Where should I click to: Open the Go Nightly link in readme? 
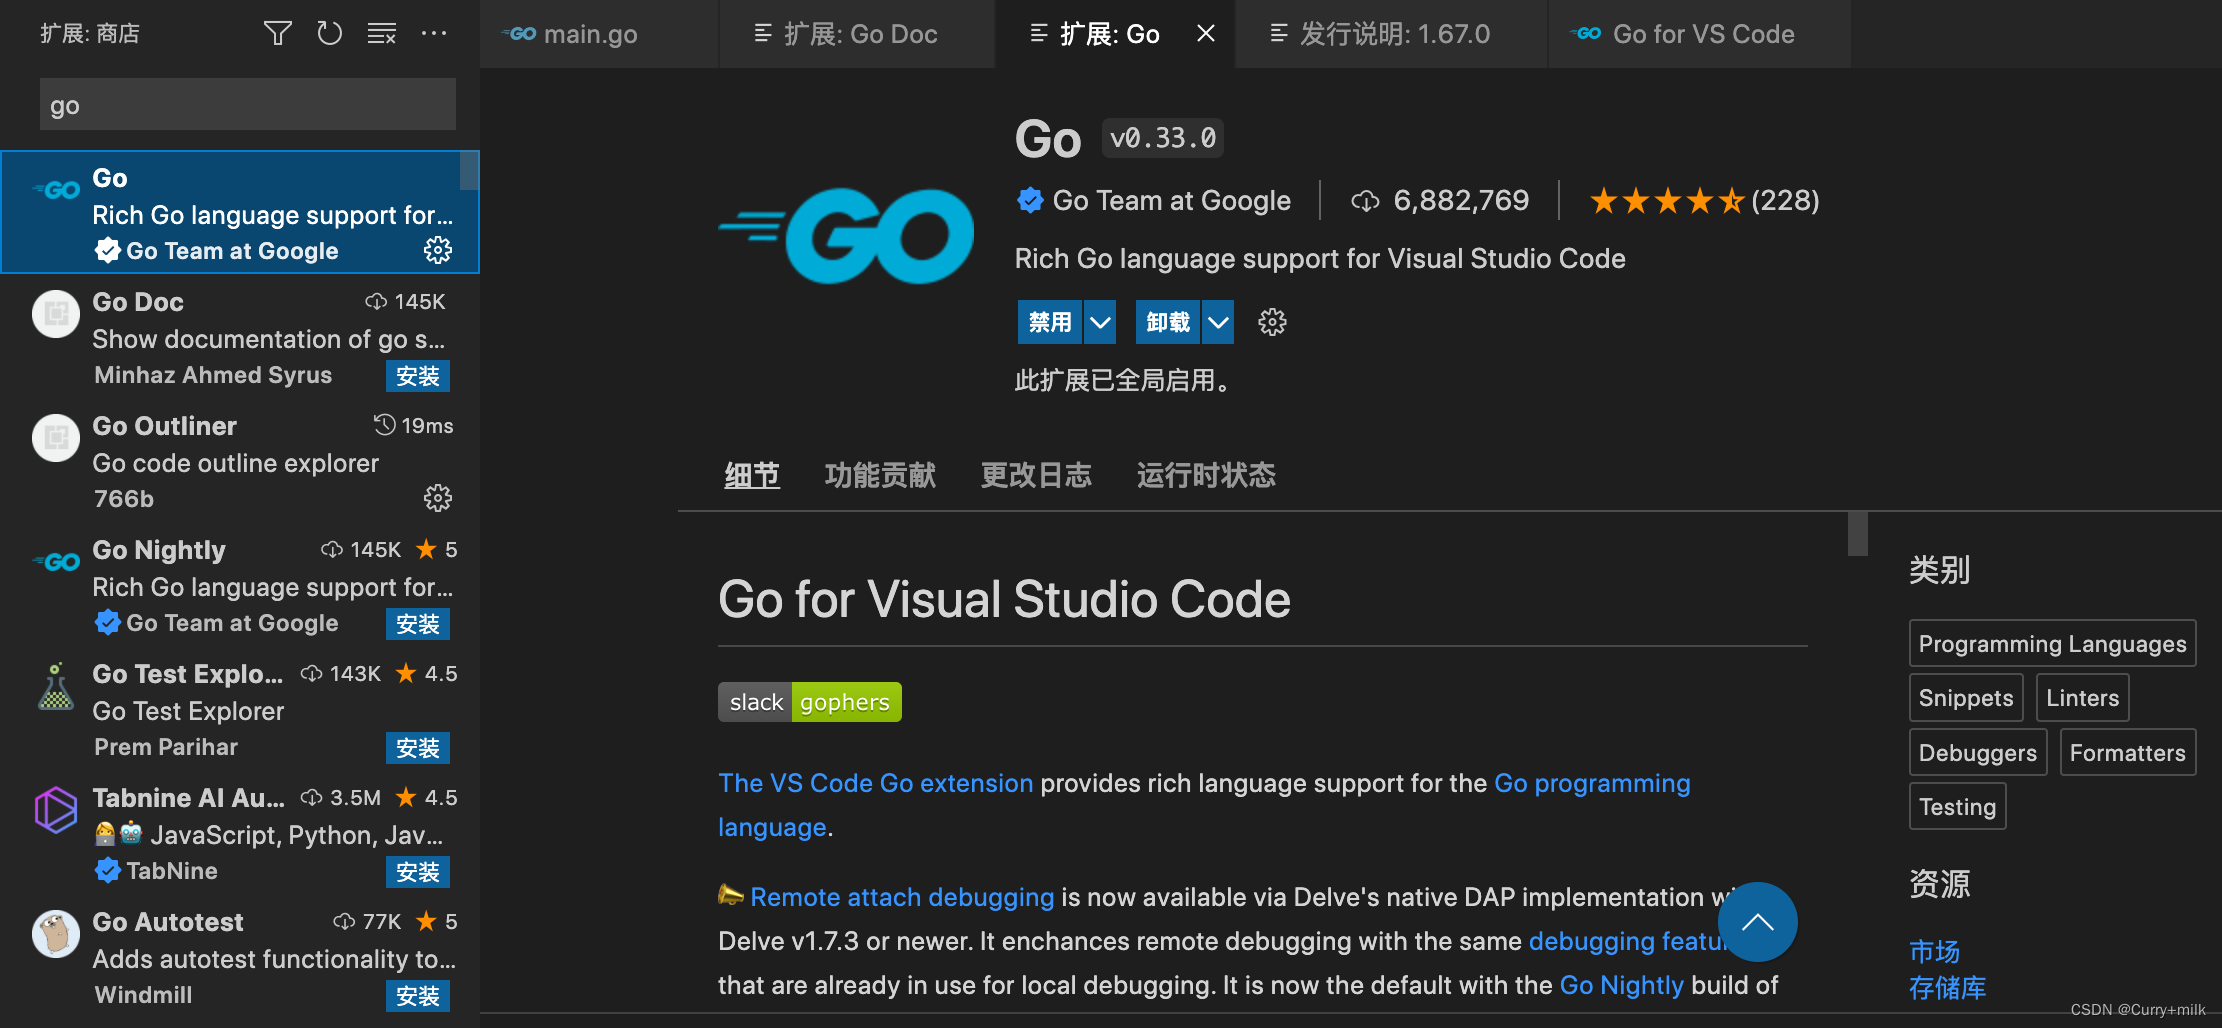tap(1622, 985)
